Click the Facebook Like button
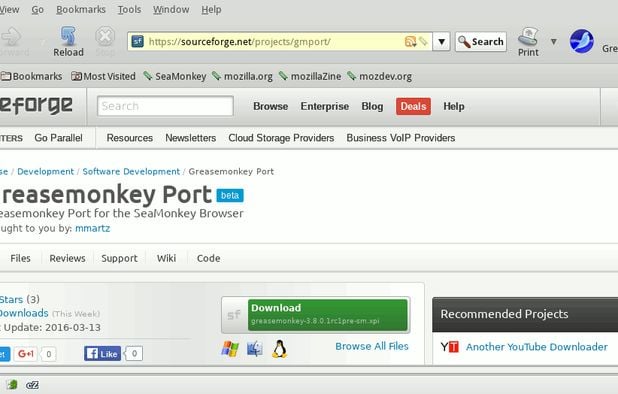 pos(102,353)
